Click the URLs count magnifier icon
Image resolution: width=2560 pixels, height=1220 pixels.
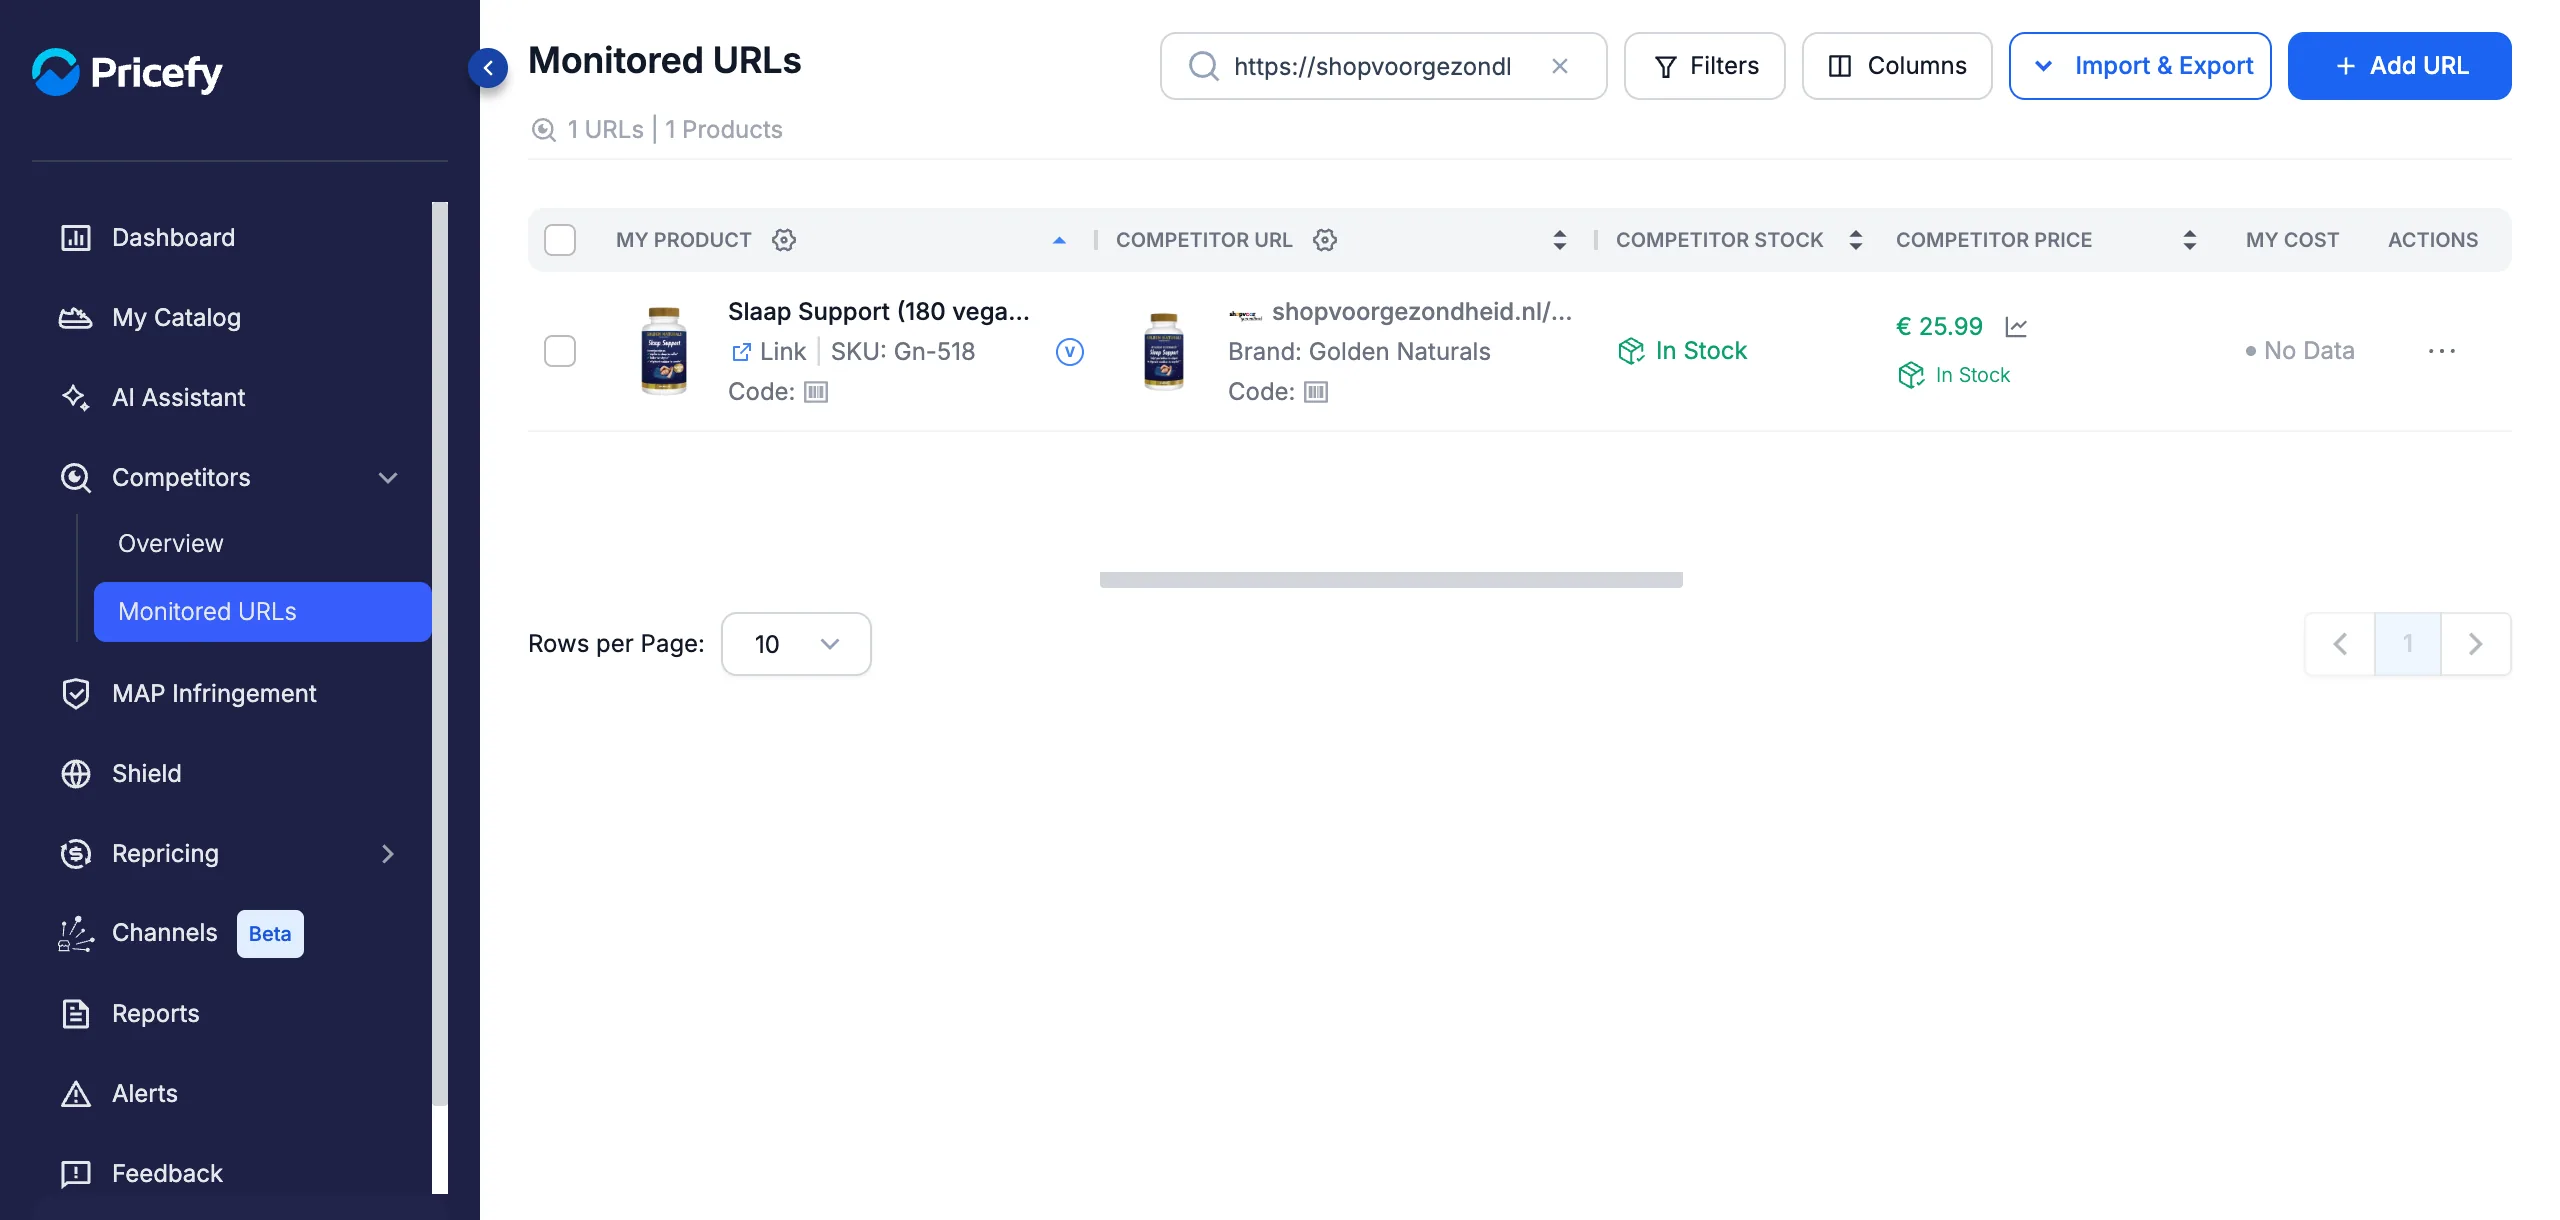544,130
